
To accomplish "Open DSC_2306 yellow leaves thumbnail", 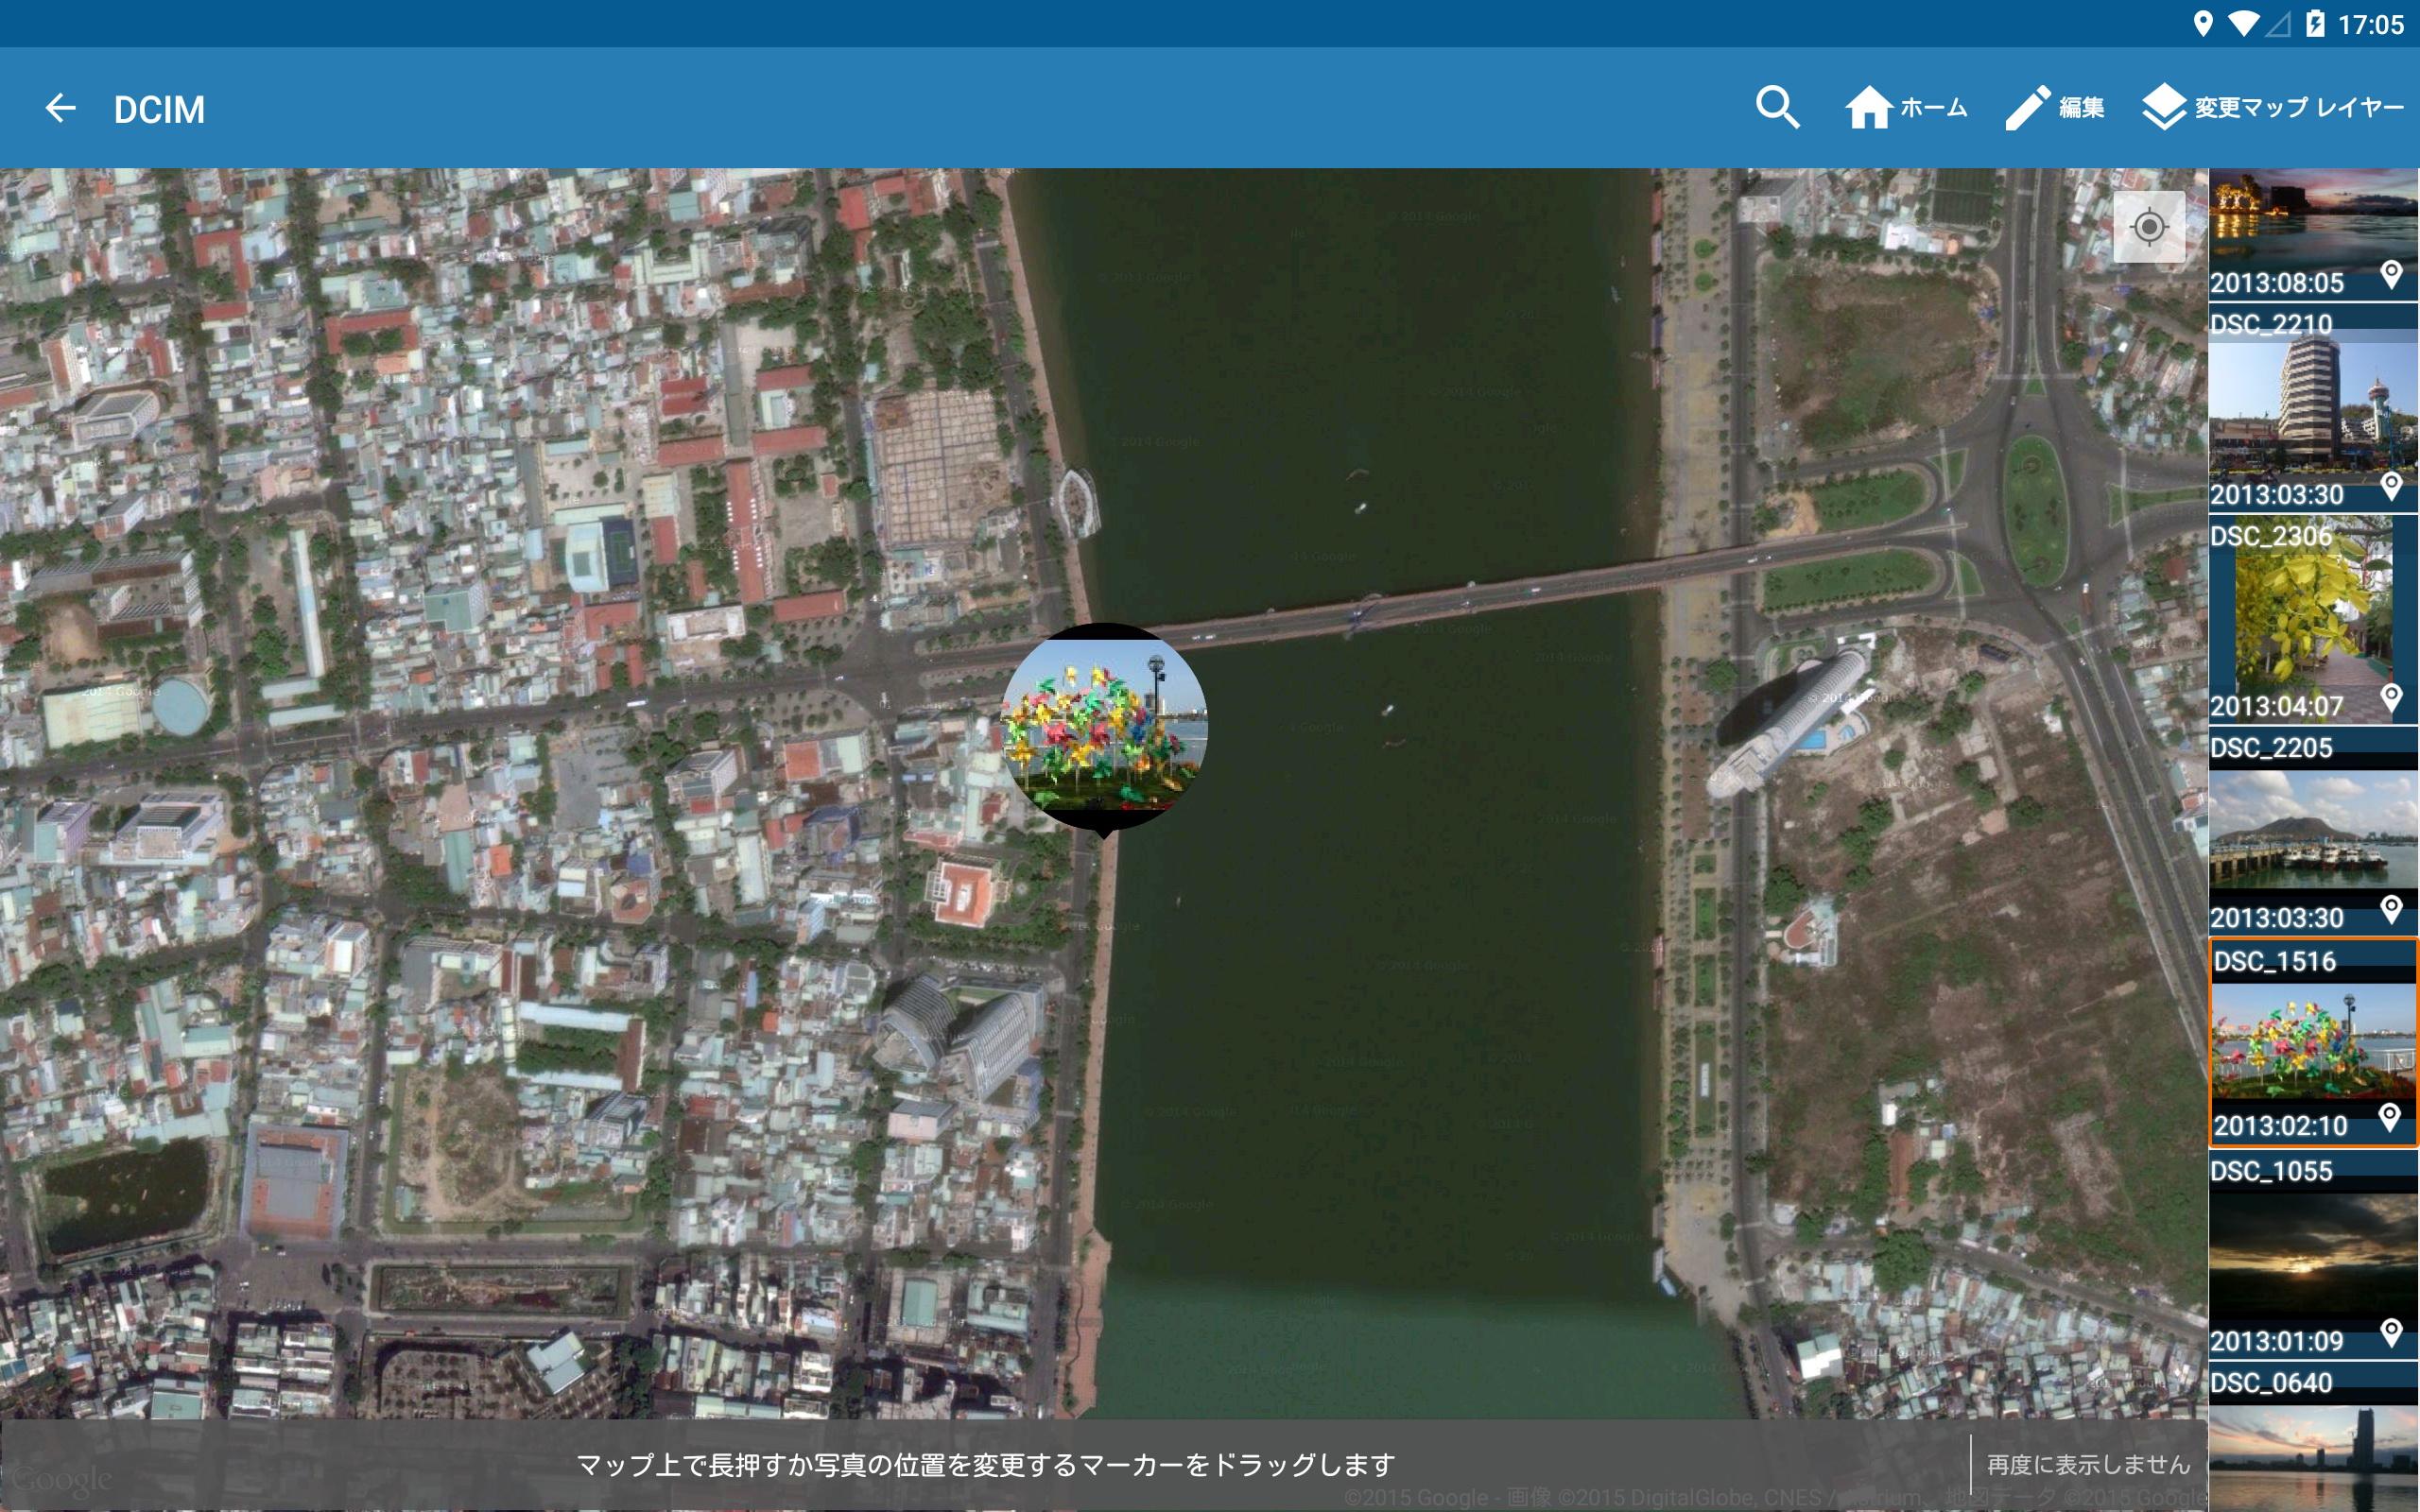I will pos(2313,620).
